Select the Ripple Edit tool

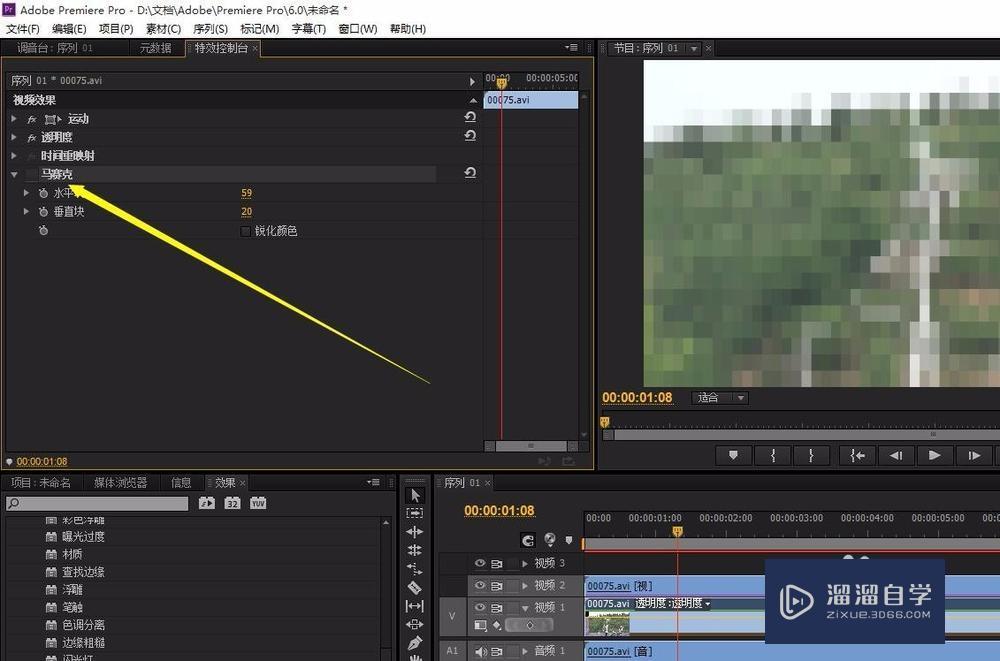pyautogui.click(x=415, y=532)
